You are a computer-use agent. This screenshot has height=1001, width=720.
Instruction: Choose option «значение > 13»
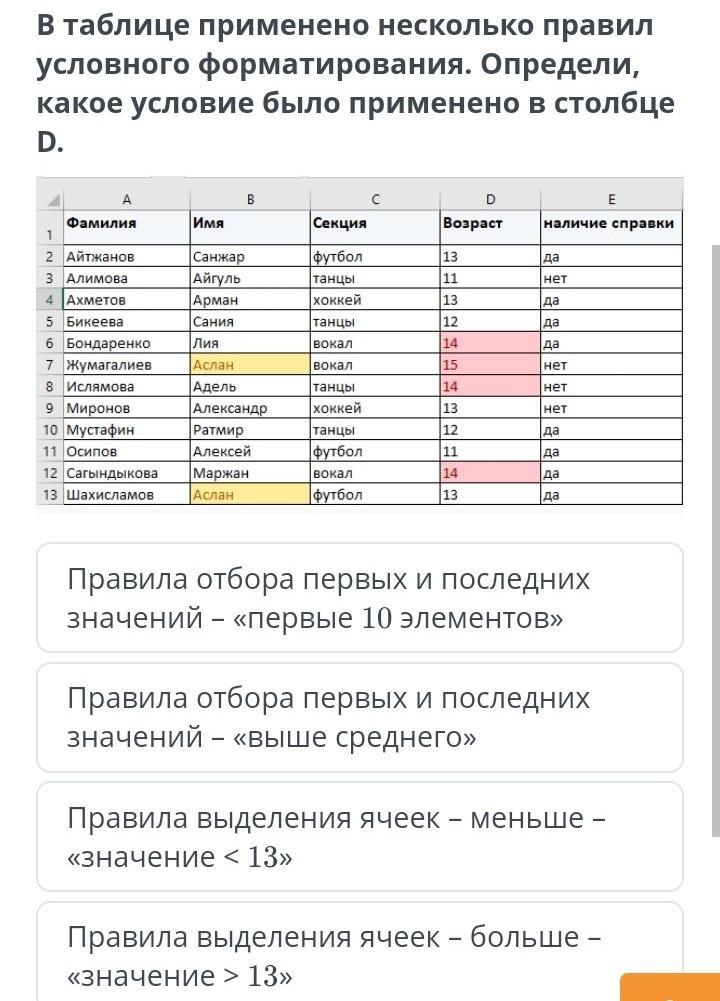(360, 951)
